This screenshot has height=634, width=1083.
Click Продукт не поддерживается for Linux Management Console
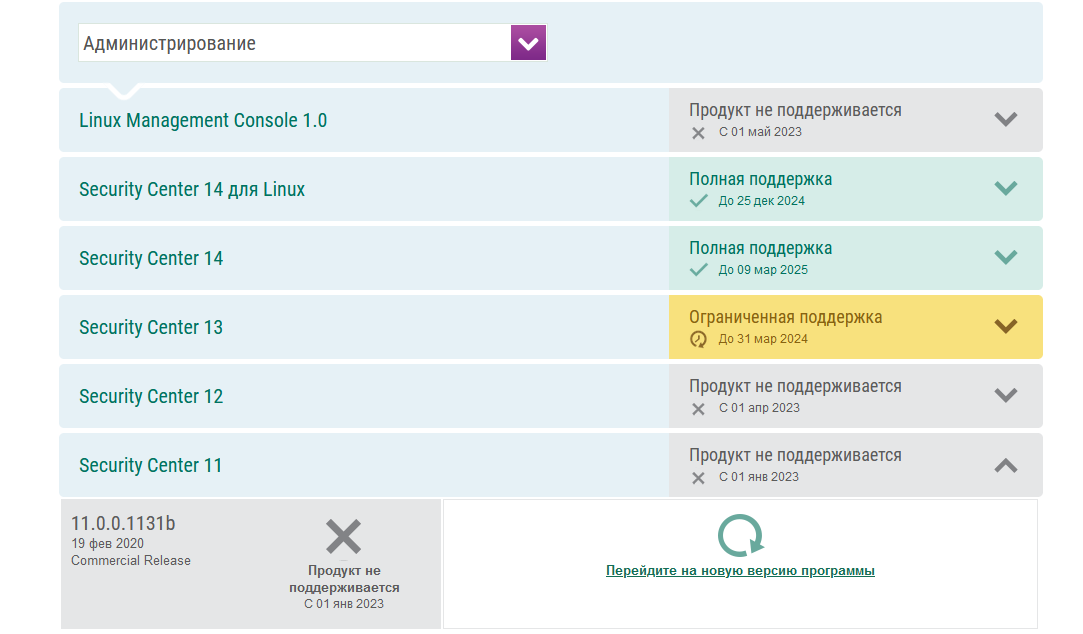pos(795,110)
